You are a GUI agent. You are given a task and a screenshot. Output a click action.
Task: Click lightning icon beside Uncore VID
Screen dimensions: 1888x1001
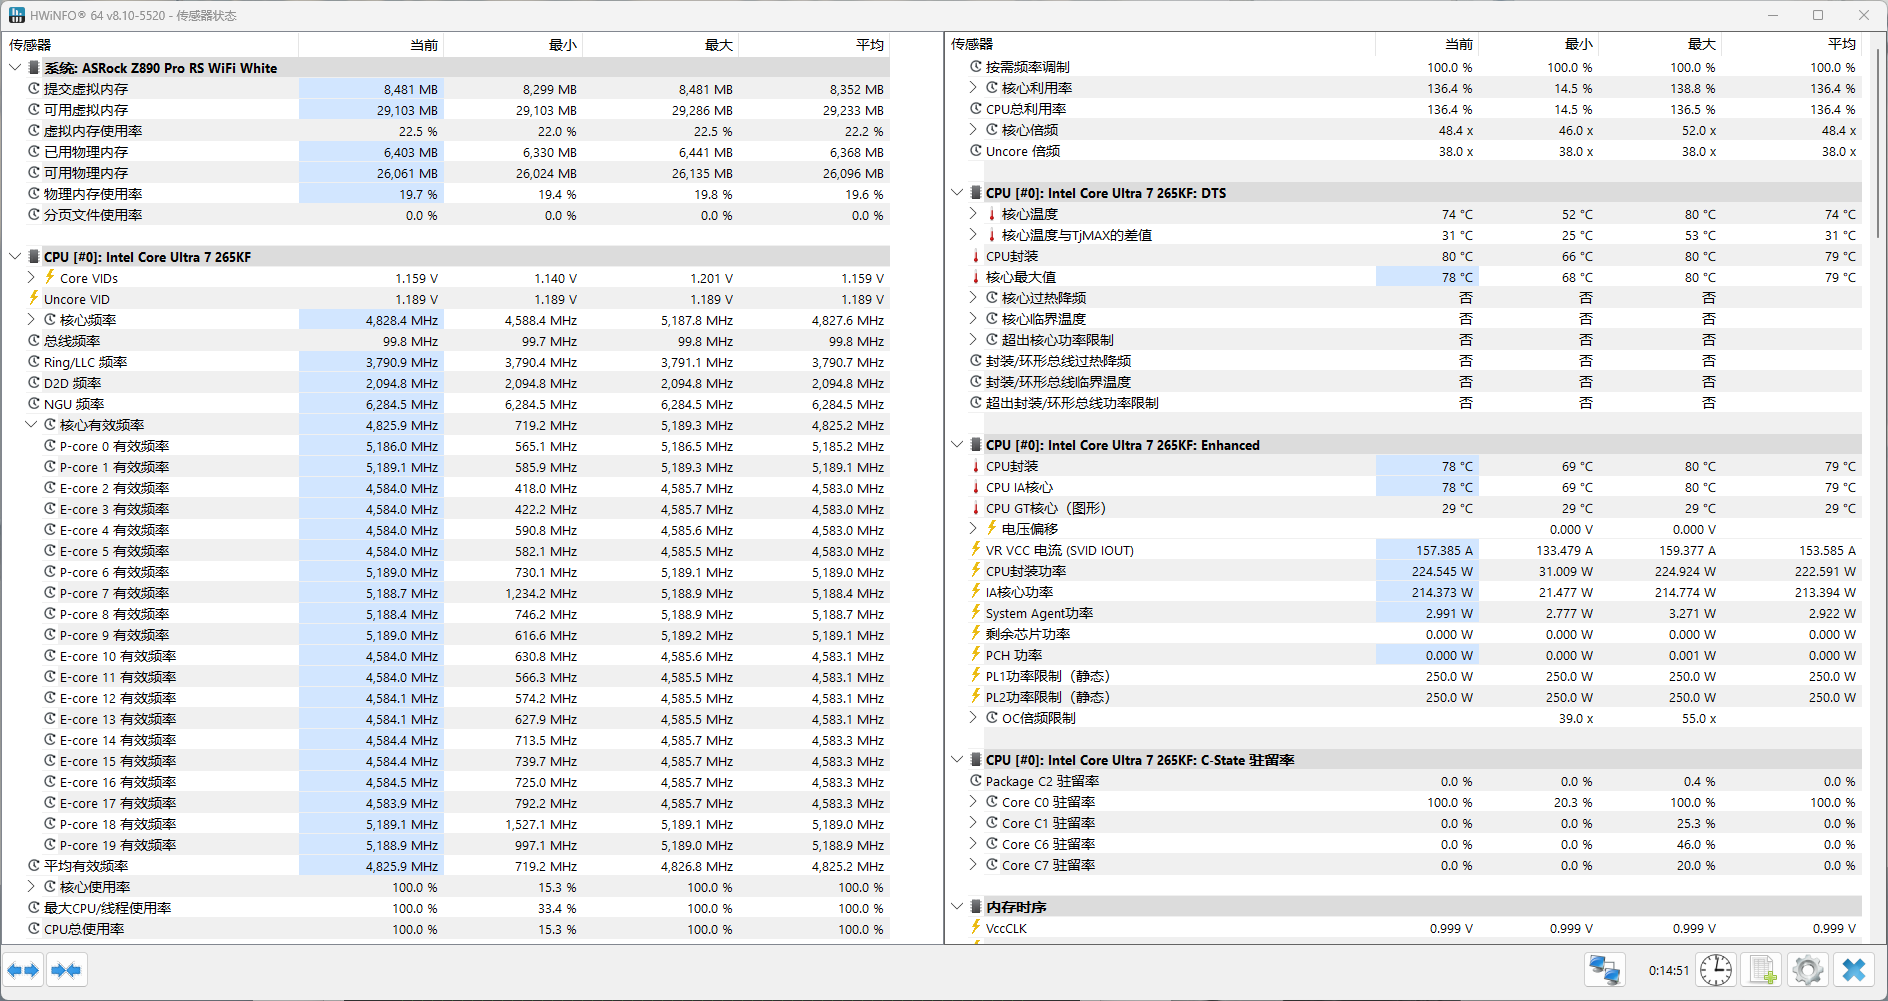point(34,298)
